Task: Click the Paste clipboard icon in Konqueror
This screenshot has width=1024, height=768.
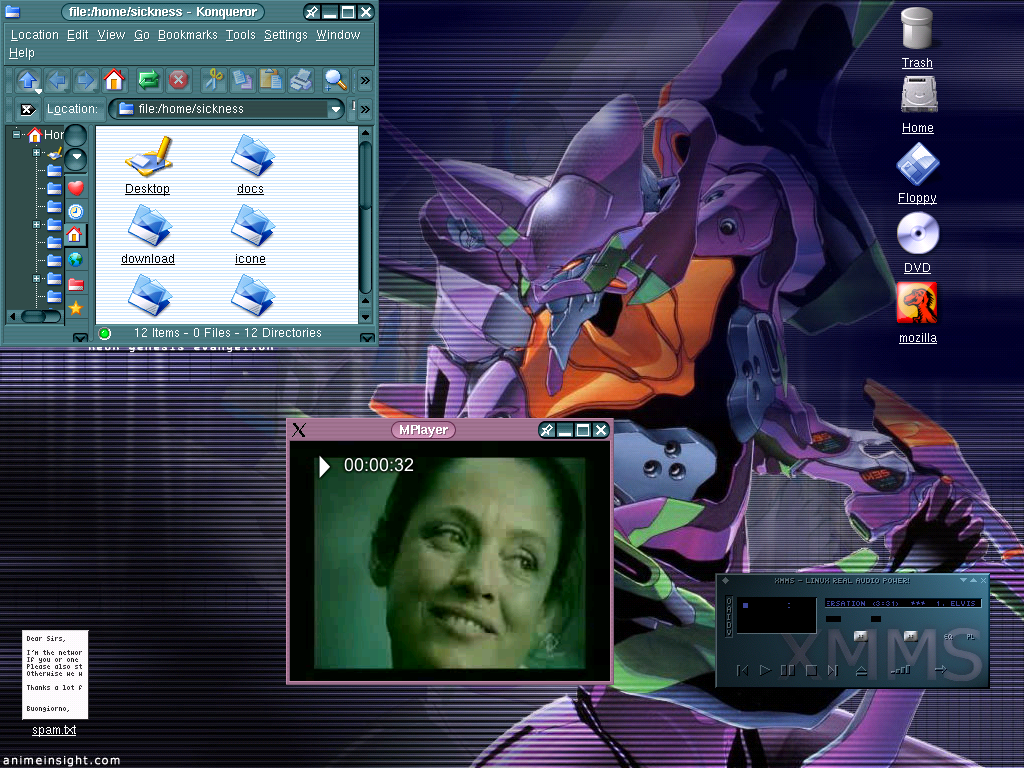Action: click(270, 80)
